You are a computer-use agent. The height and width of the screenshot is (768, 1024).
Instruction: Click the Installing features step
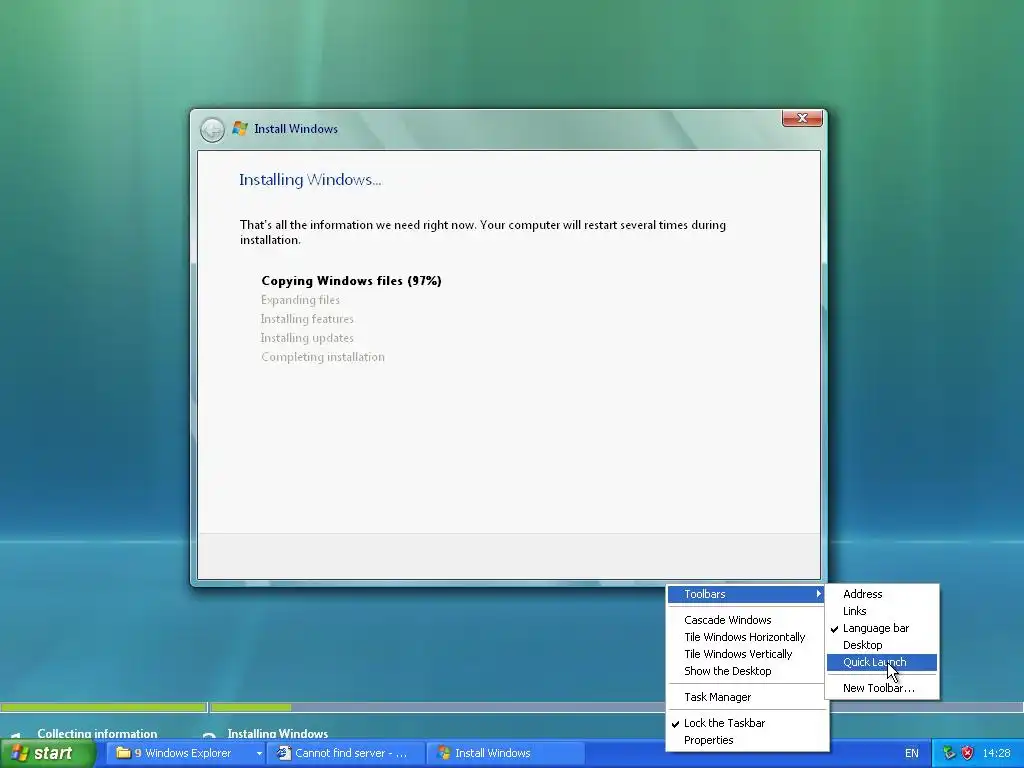click(x=307, y=319)
